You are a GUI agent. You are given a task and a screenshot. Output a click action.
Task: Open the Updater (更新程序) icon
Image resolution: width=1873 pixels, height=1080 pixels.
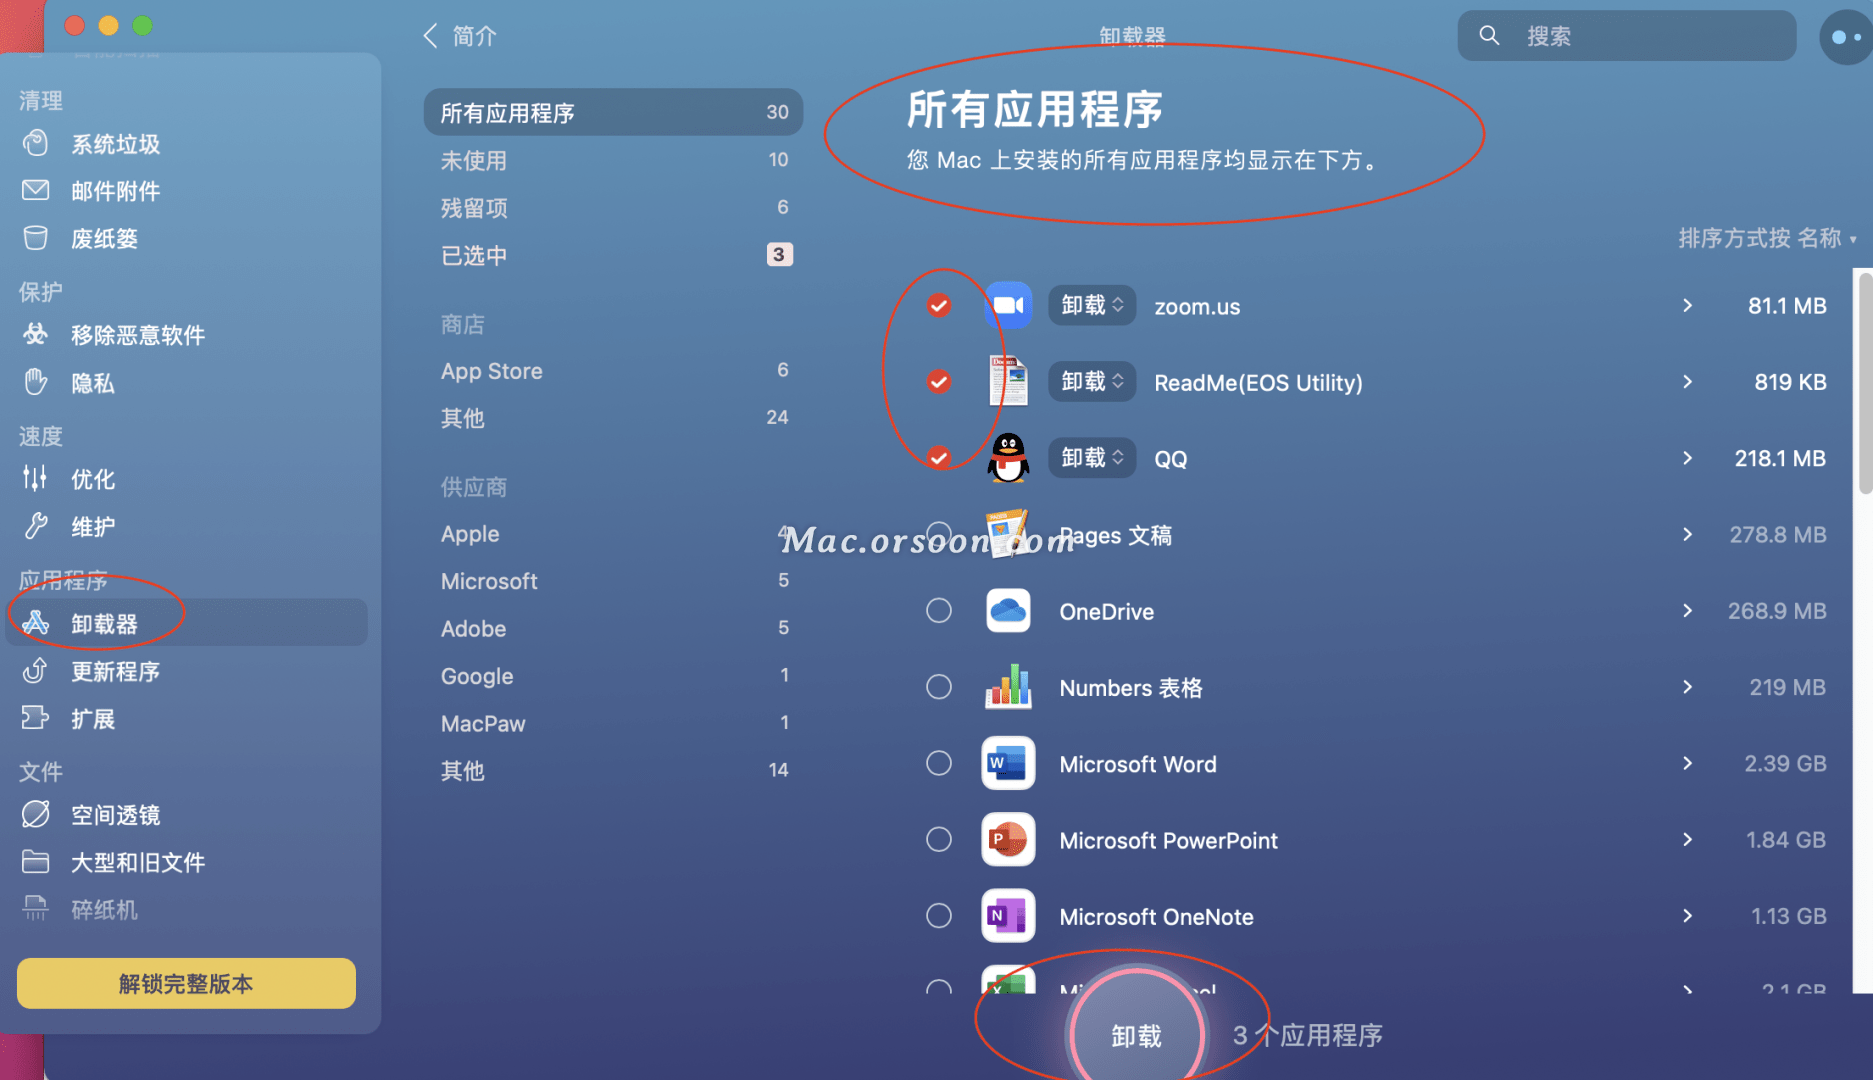coord(36,671)
